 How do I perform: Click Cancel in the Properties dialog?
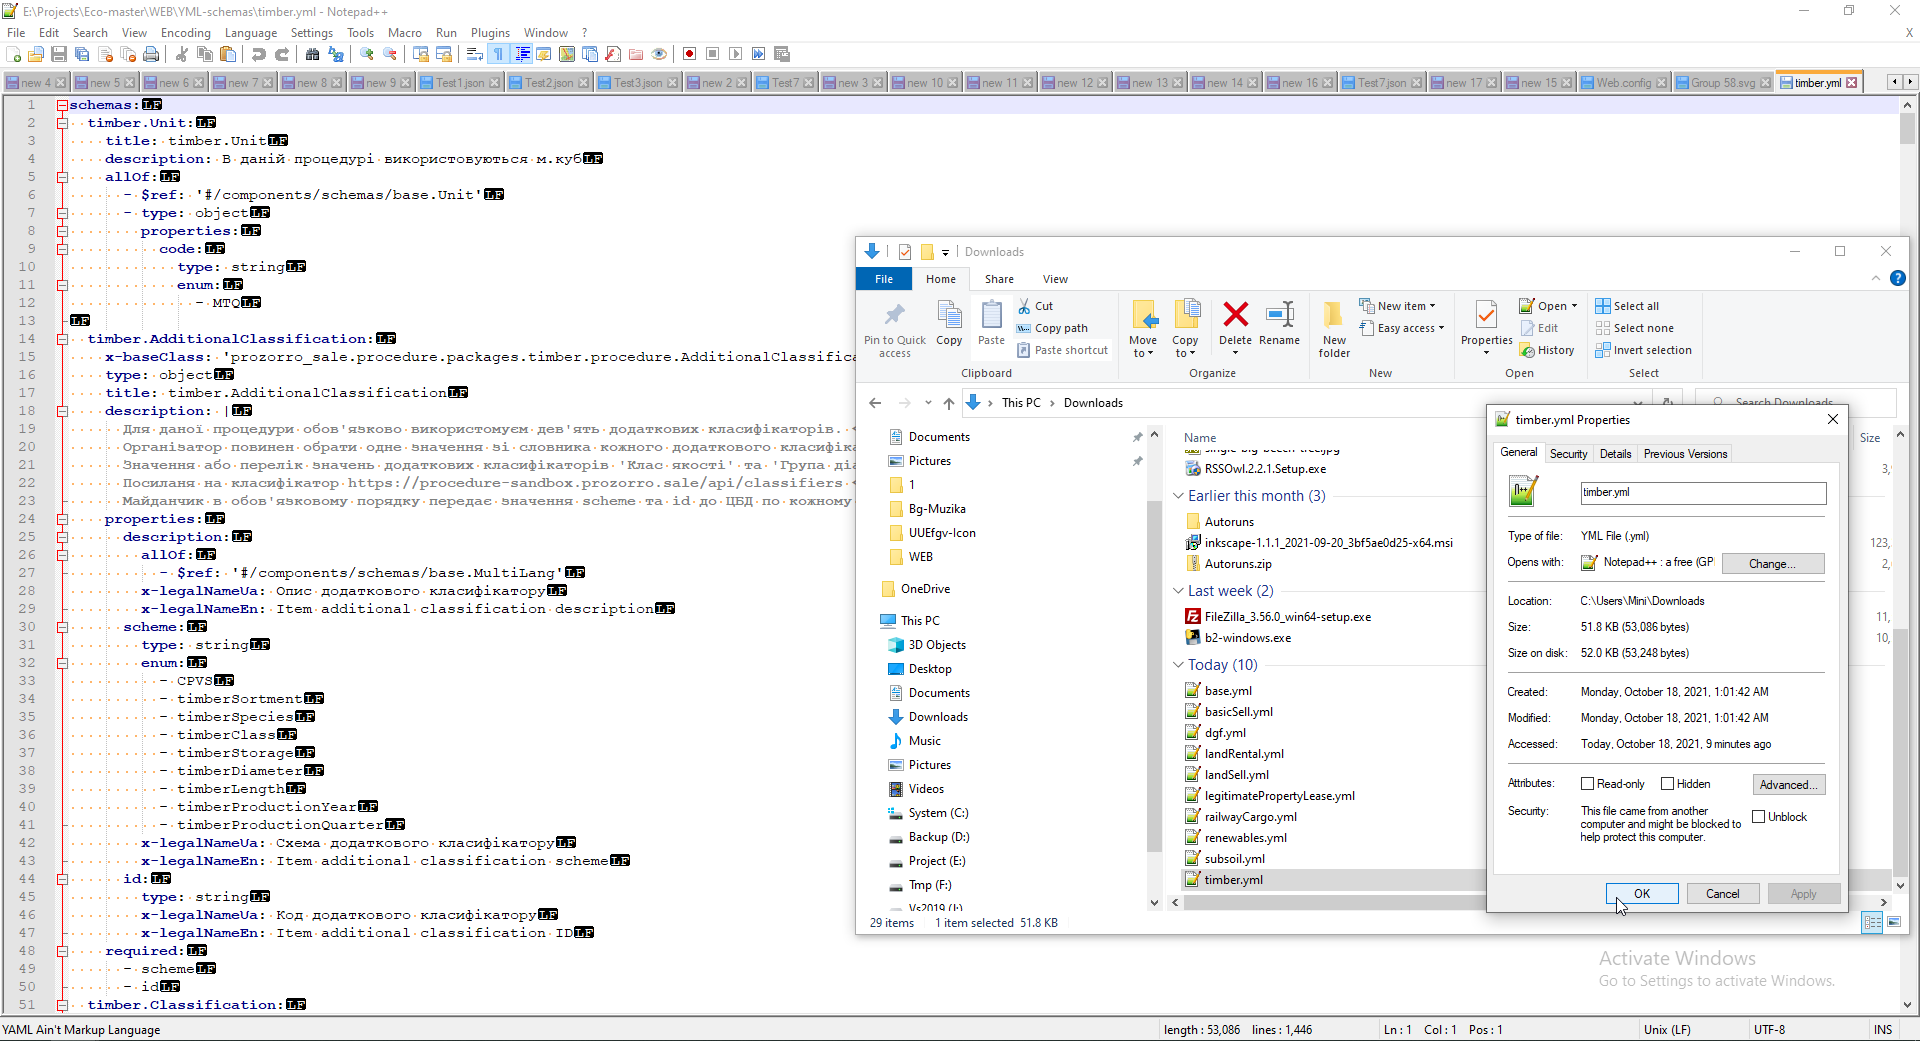pyautogui.click(x=1722, y=894)
